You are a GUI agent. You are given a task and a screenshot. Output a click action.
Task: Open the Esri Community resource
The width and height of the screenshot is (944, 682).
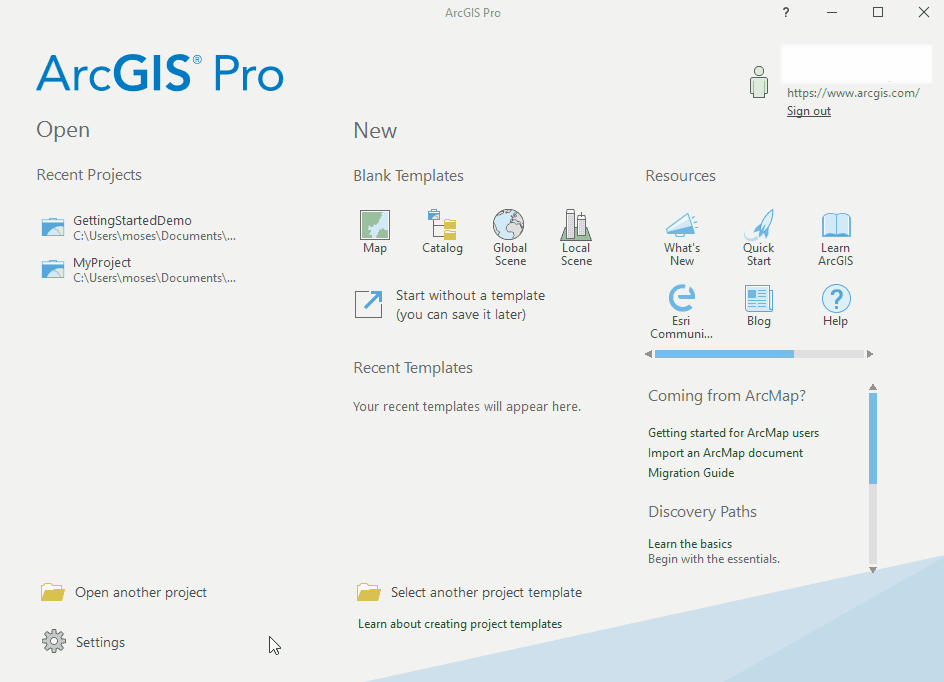(x=682, y=312)
